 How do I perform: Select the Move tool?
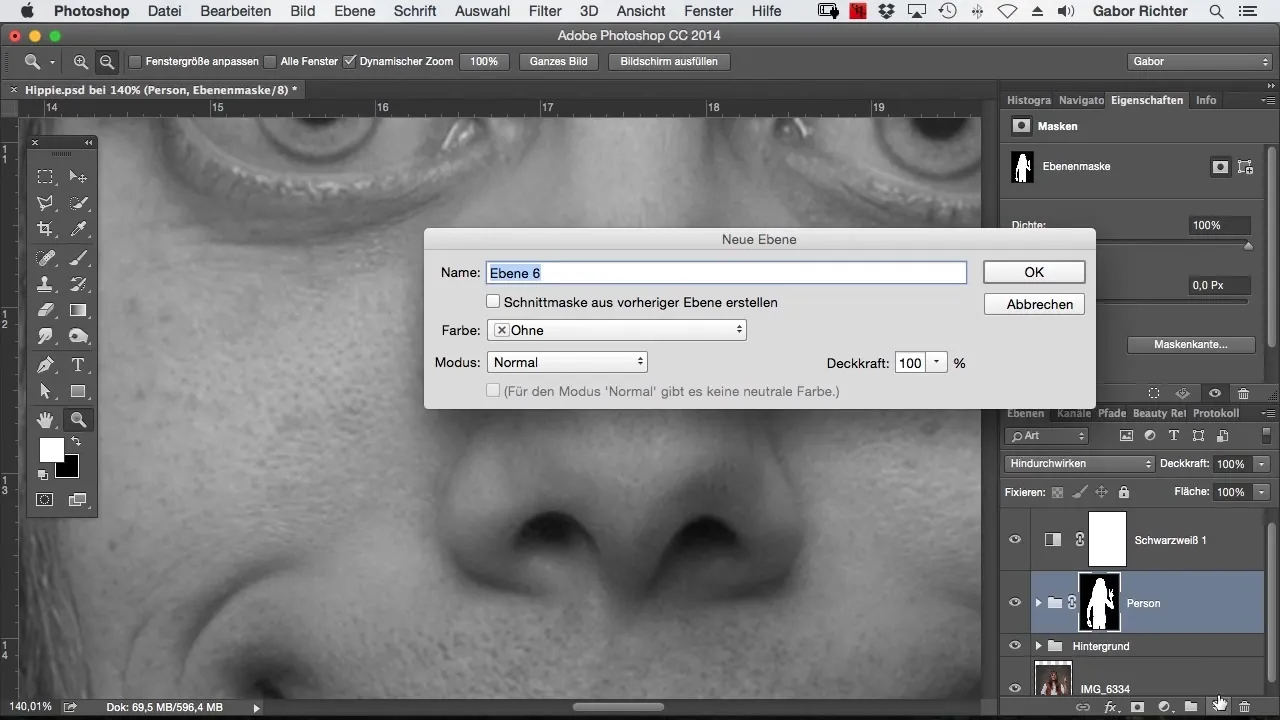78,177
